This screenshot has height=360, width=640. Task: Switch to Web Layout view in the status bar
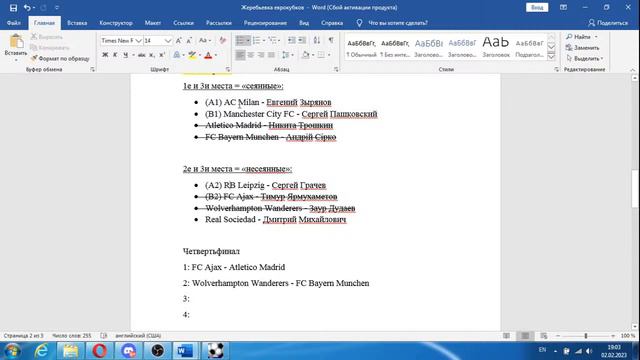pos(544,336)
